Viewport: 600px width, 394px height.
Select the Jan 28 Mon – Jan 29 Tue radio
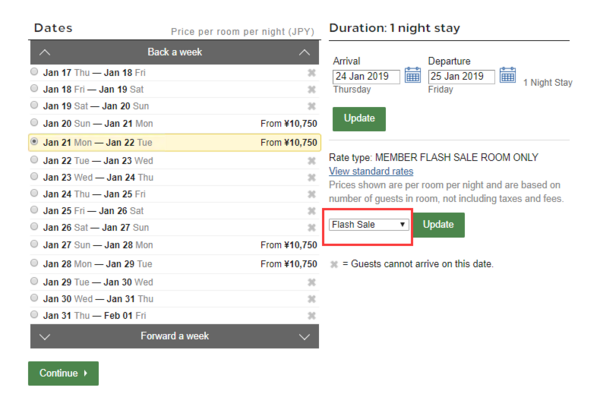pyautogui.click(x=34, y=263)
